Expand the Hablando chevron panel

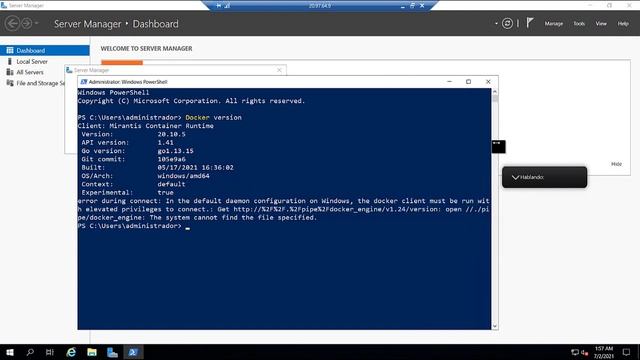click(x=516, y=177)
